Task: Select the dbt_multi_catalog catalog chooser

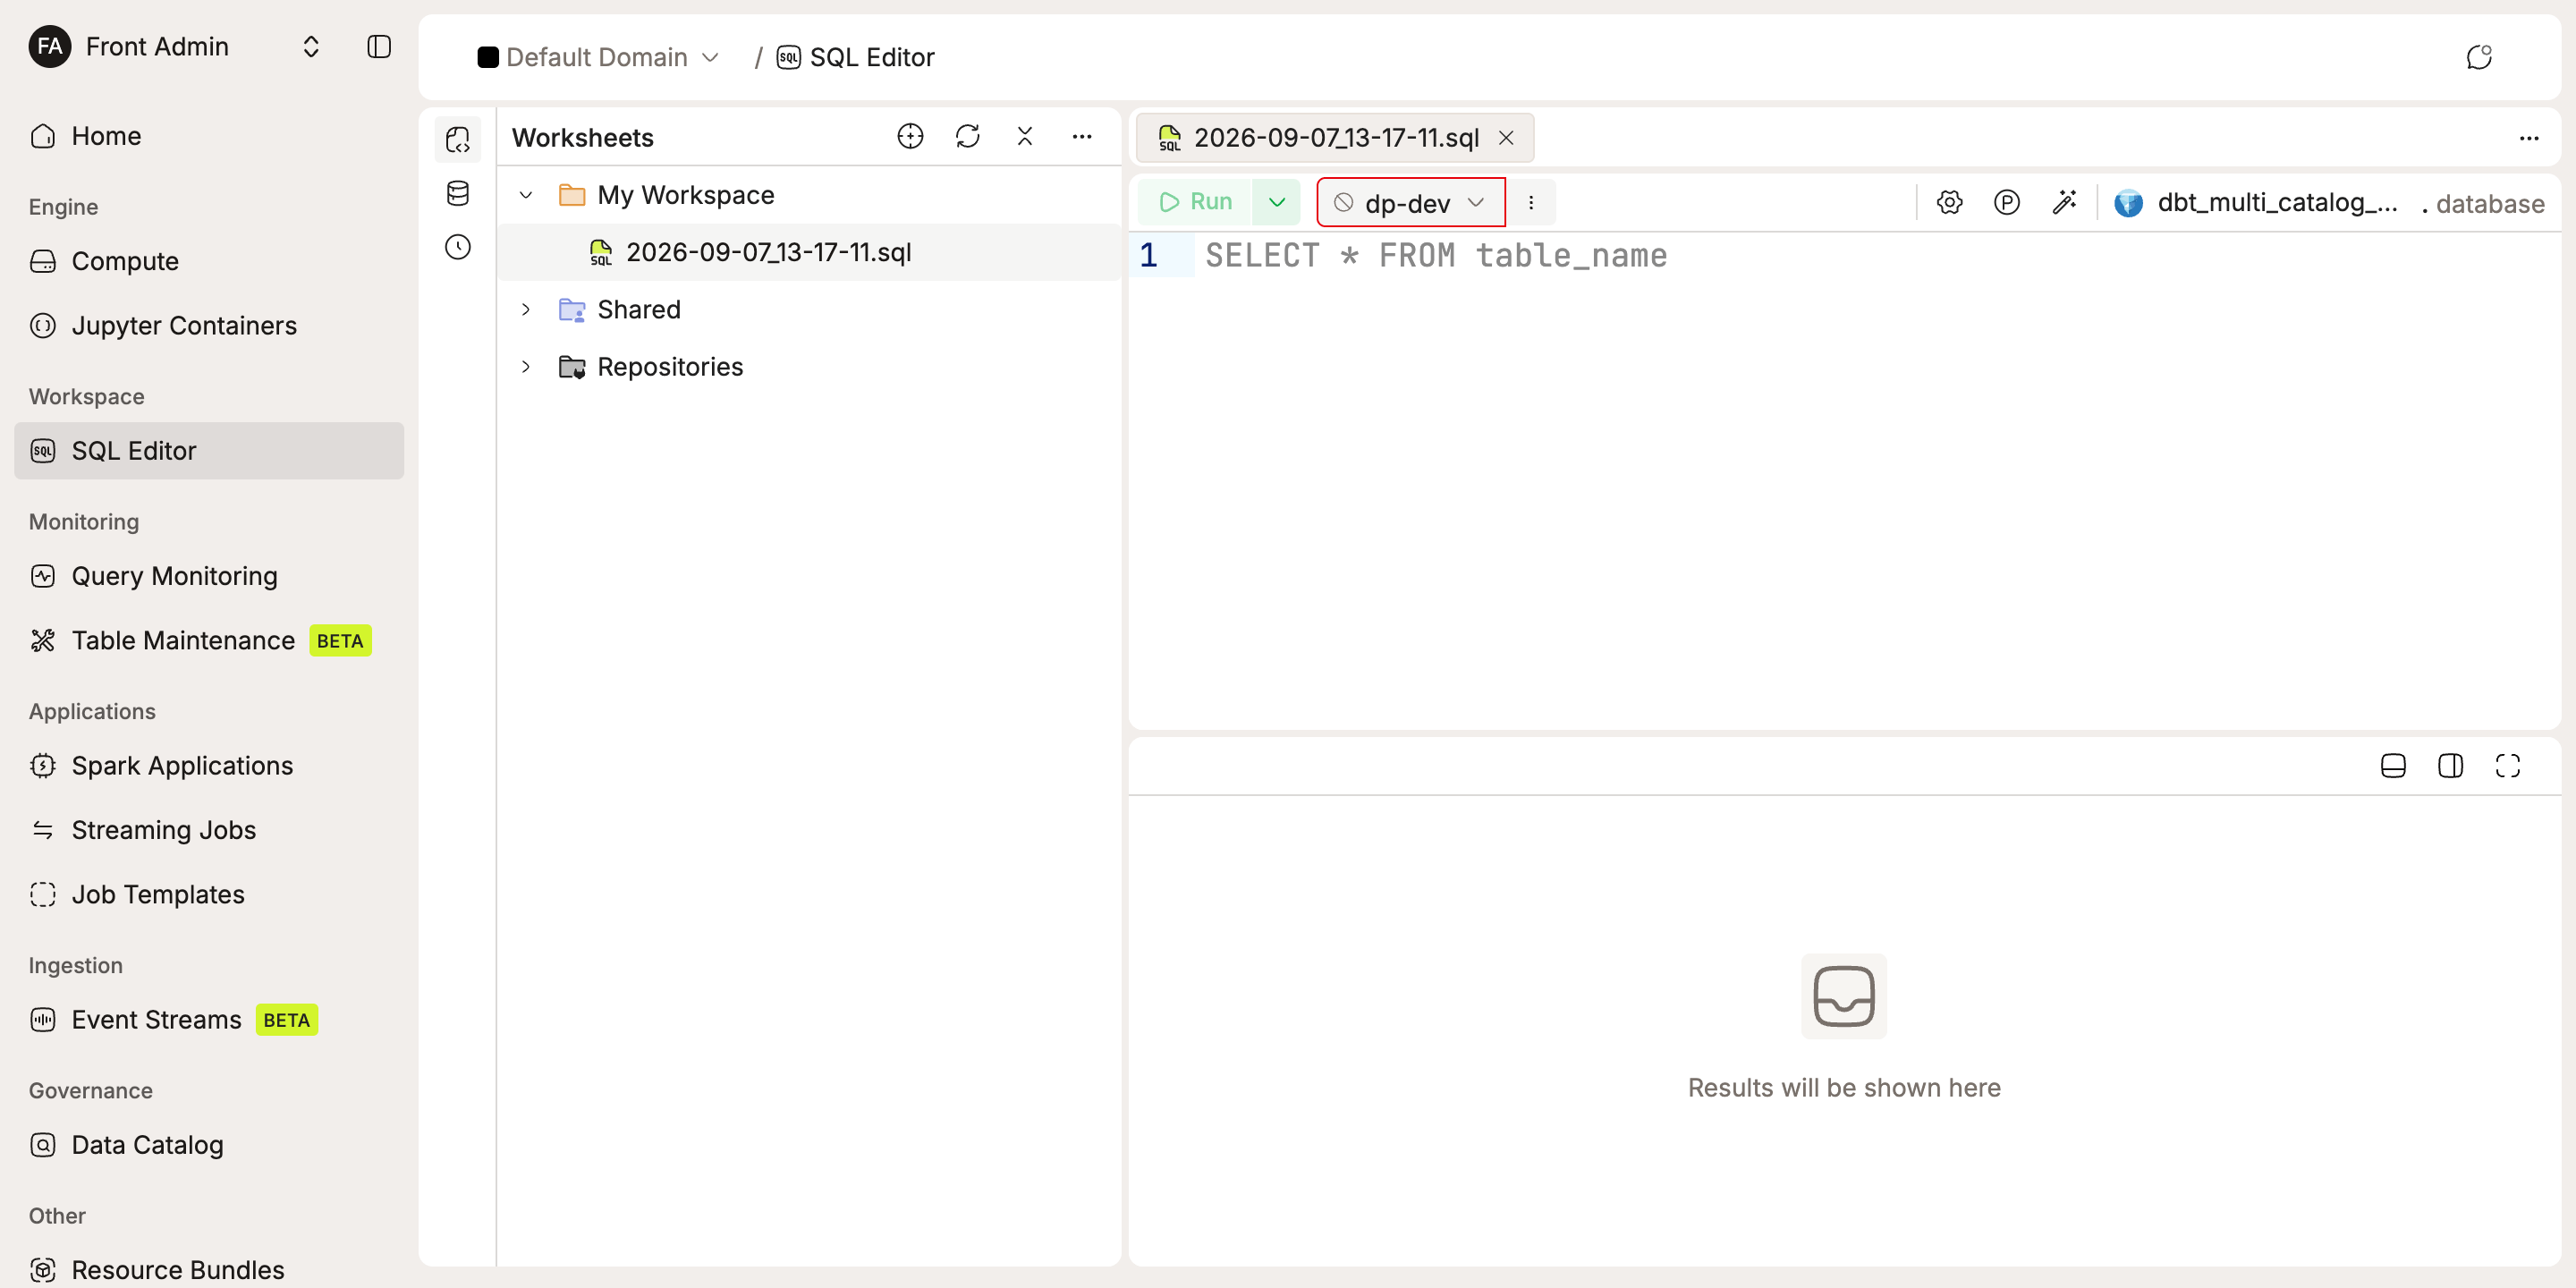Action: [2256, 203]
